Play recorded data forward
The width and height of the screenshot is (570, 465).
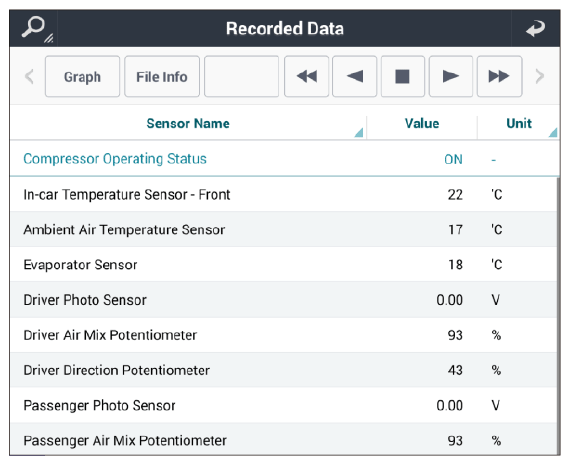pyautogui.click(x=451, y=76)
